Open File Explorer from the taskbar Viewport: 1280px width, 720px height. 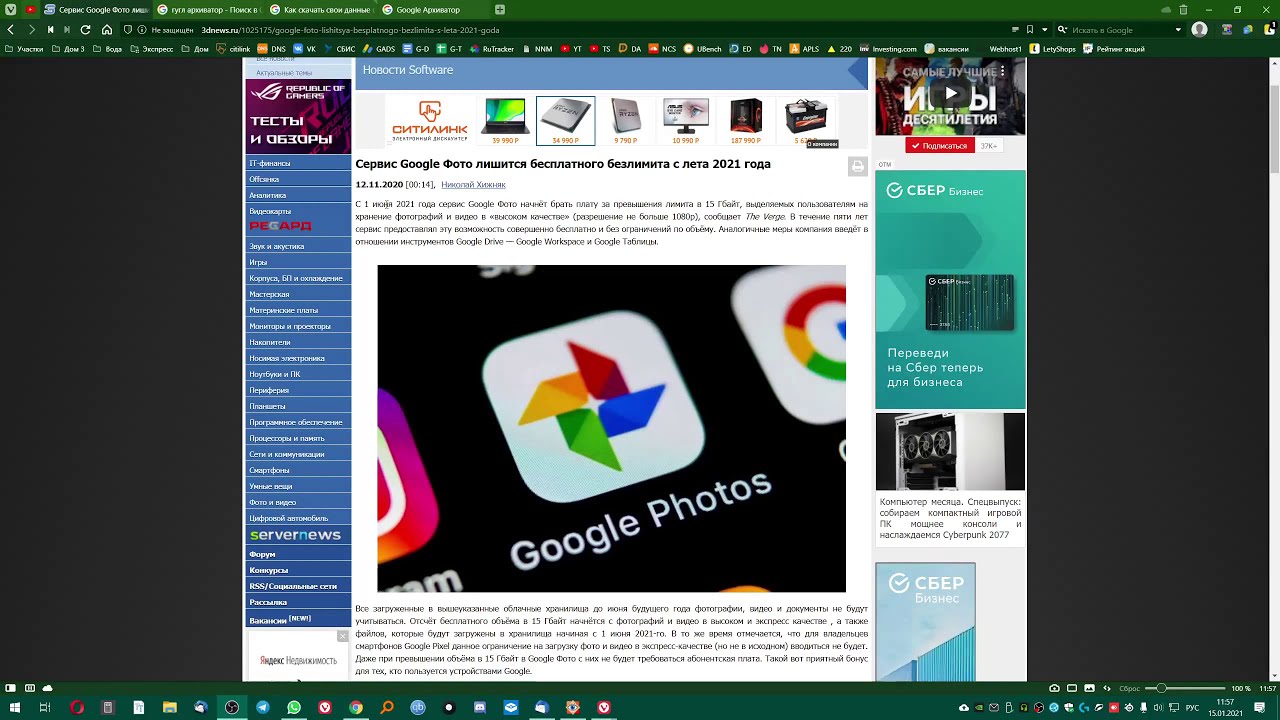(170, 707)
